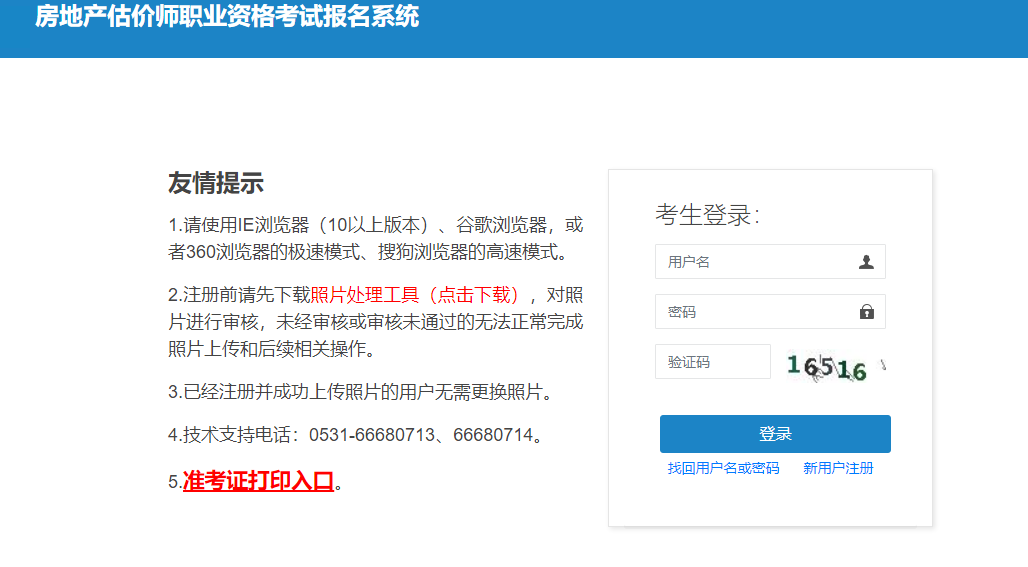1028x567 pixels.
Task: Click the first tip about IE浏览器 versions
Action: 375,224
